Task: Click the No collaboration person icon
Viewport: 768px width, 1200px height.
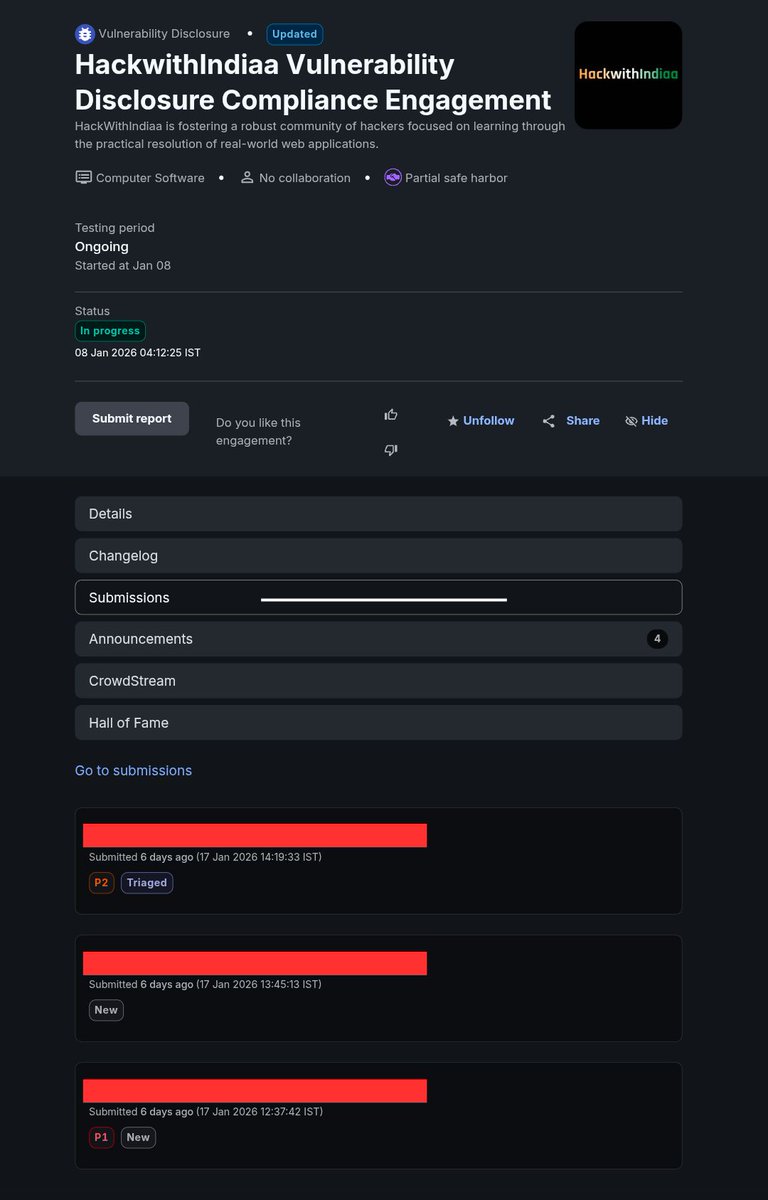Action: point(247,178)
